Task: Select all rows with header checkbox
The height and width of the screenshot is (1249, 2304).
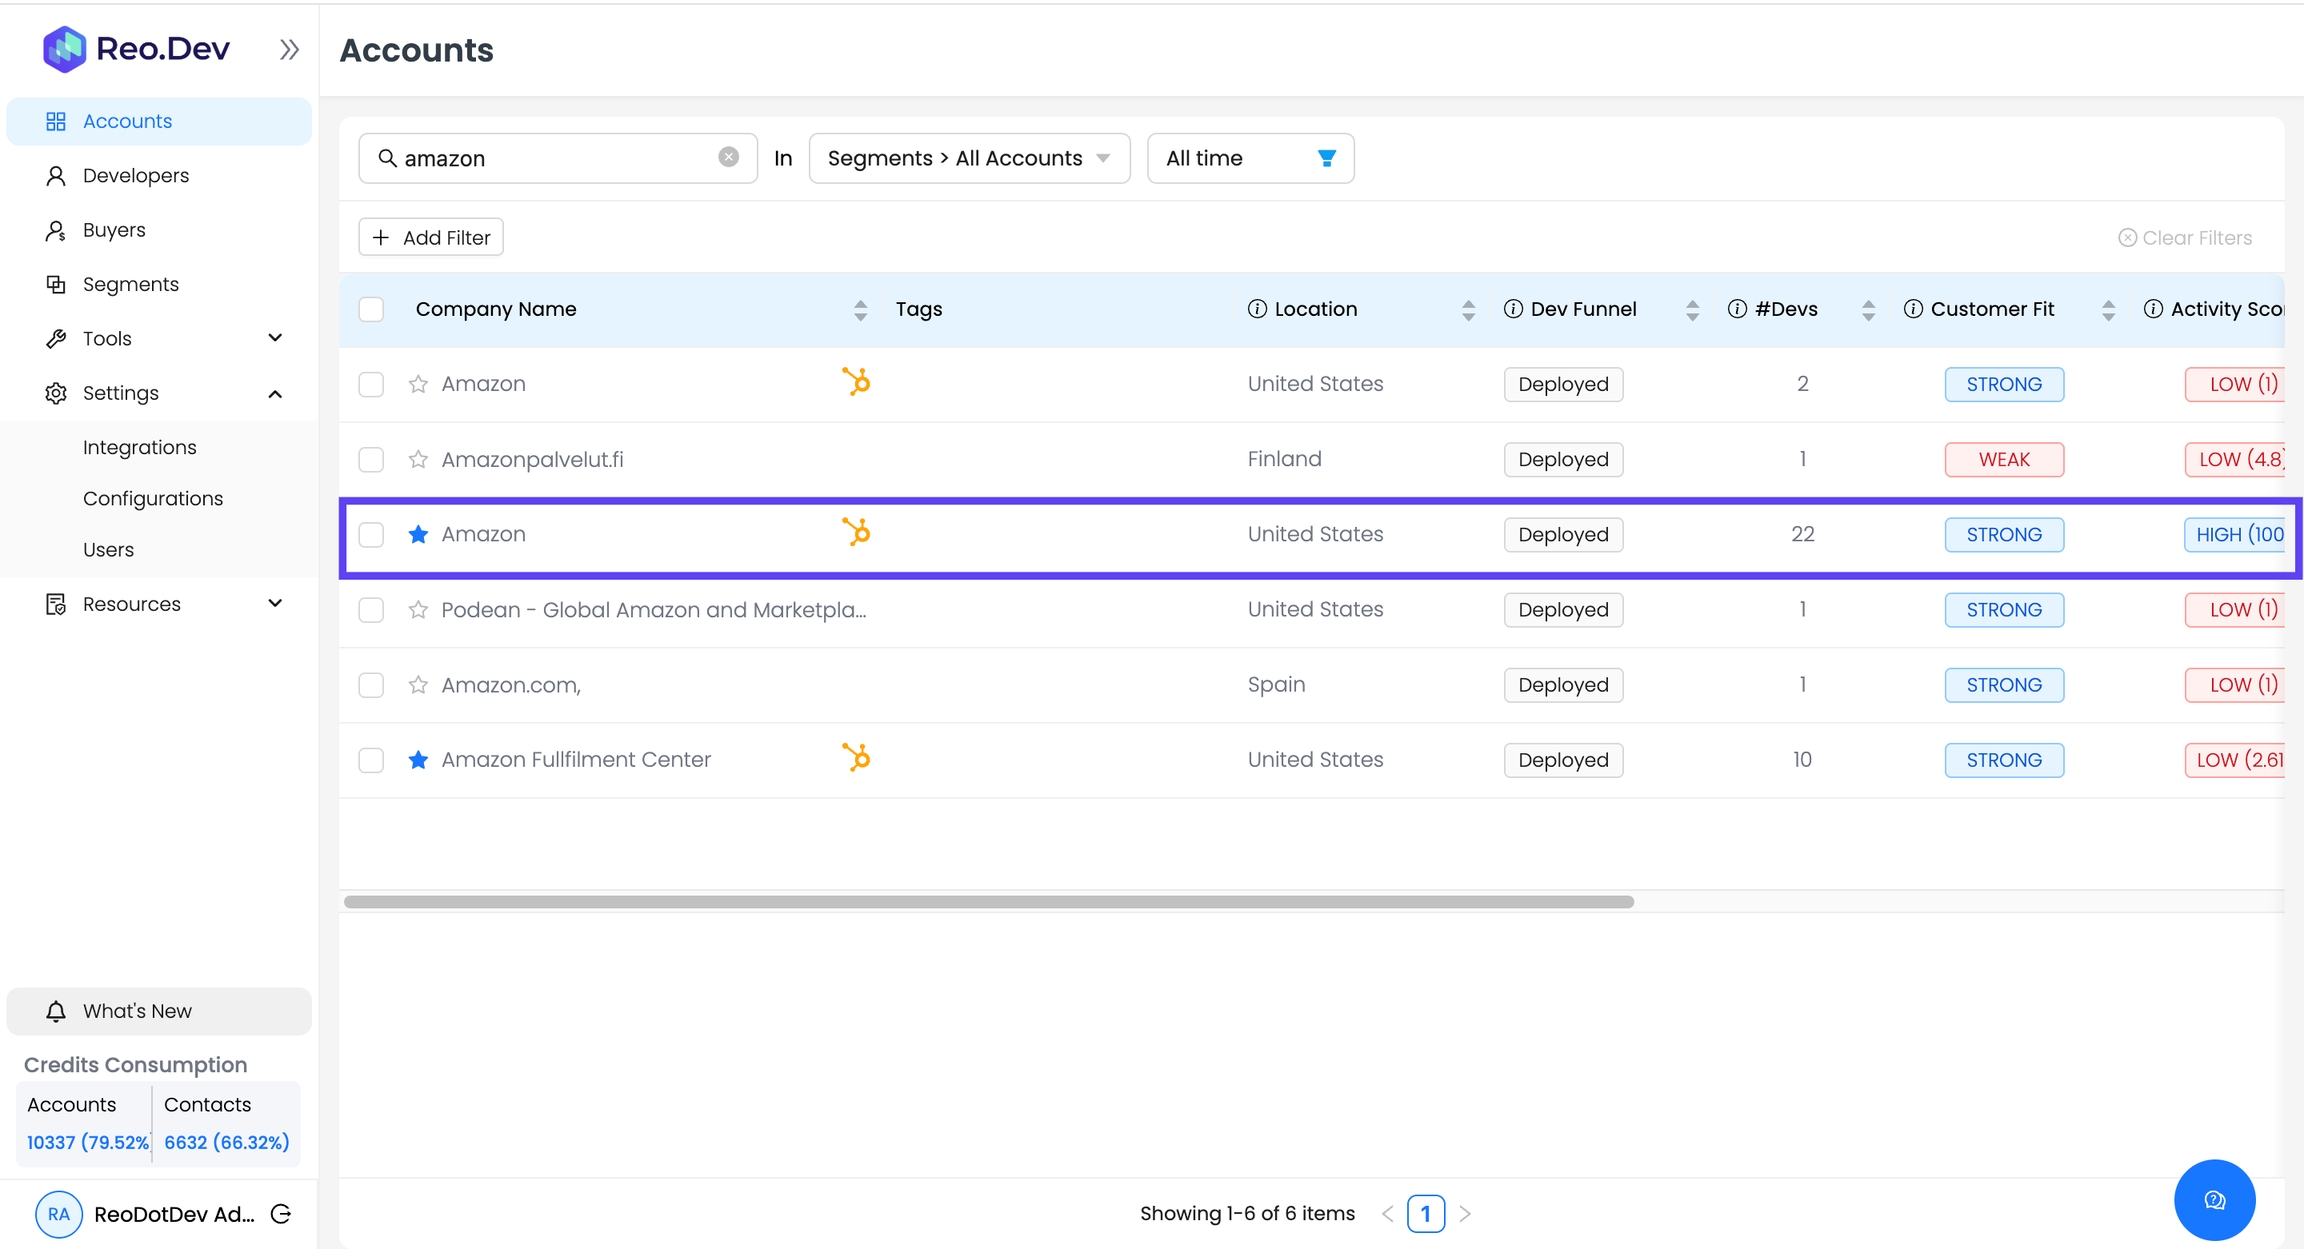Action: point(371,309)
